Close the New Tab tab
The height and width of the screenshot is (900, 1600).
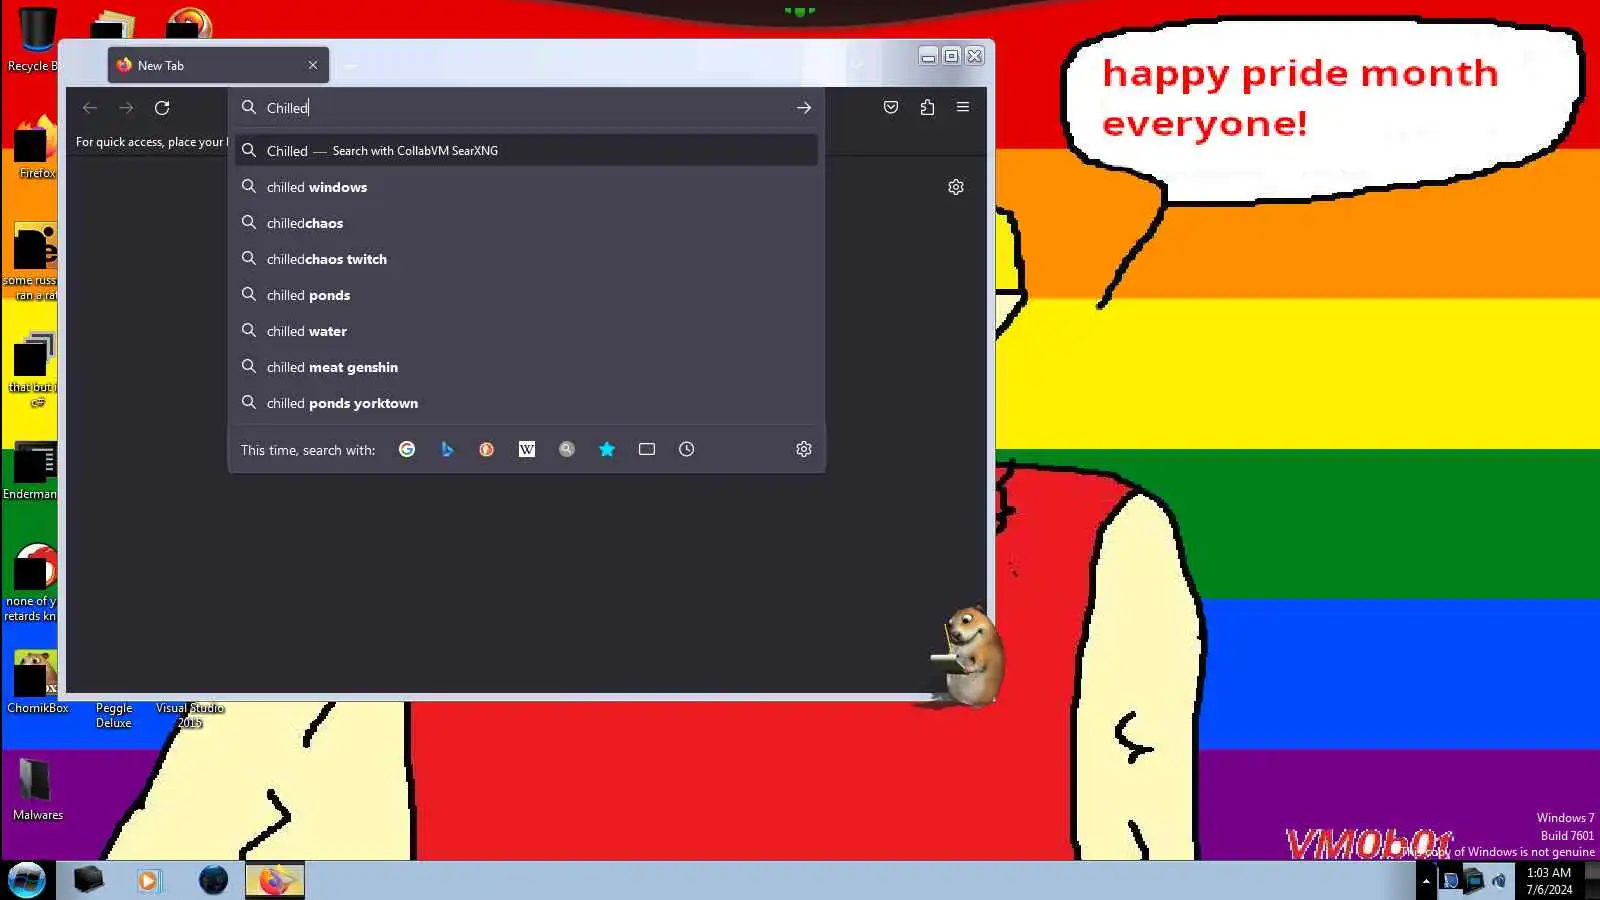coord(313,65)
